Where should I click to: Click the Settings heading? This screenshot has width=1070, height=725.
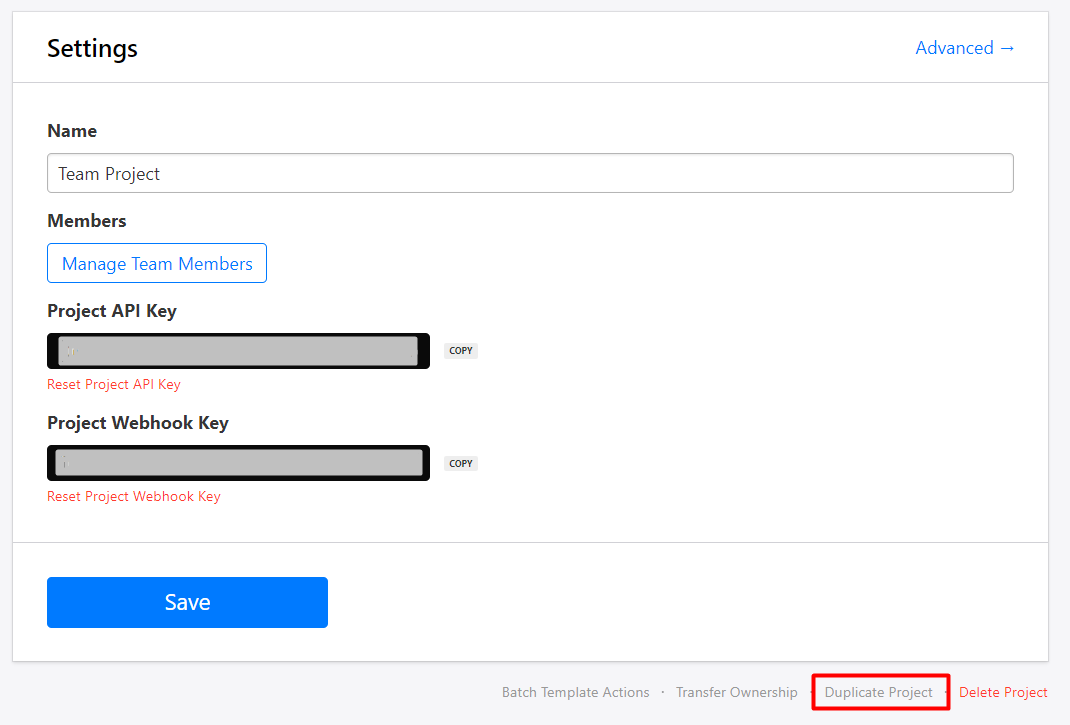tap(92, 48)
